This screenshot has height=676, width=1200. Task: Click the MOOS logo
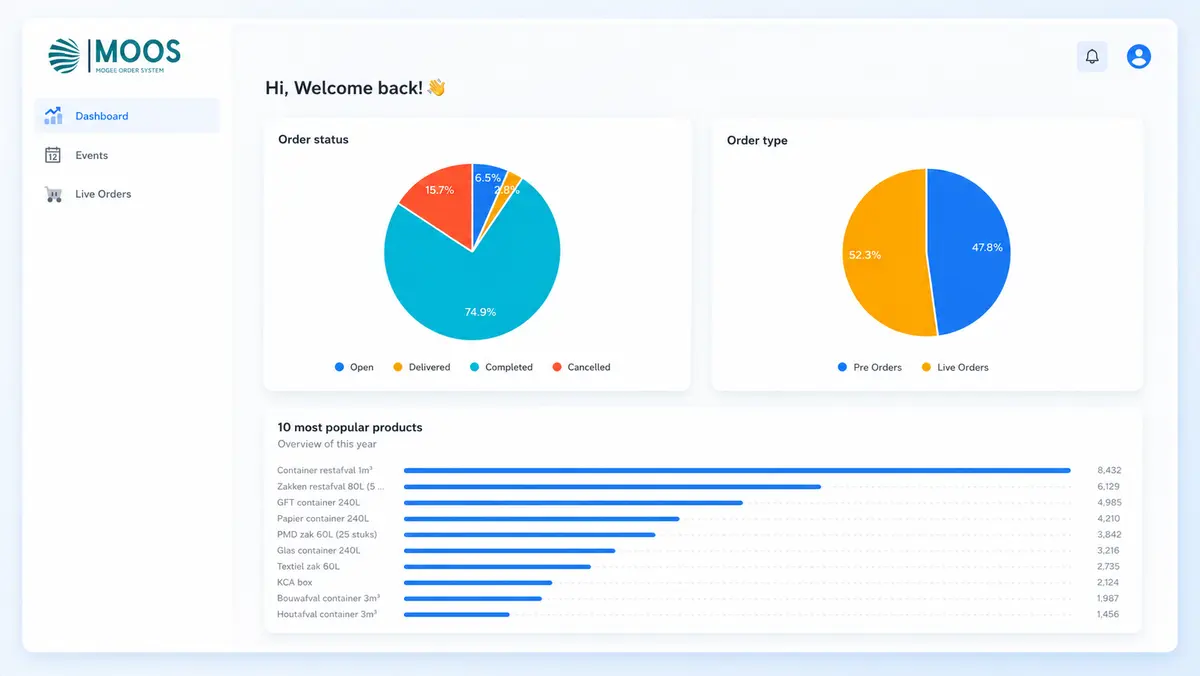click(x=115, y=55)
